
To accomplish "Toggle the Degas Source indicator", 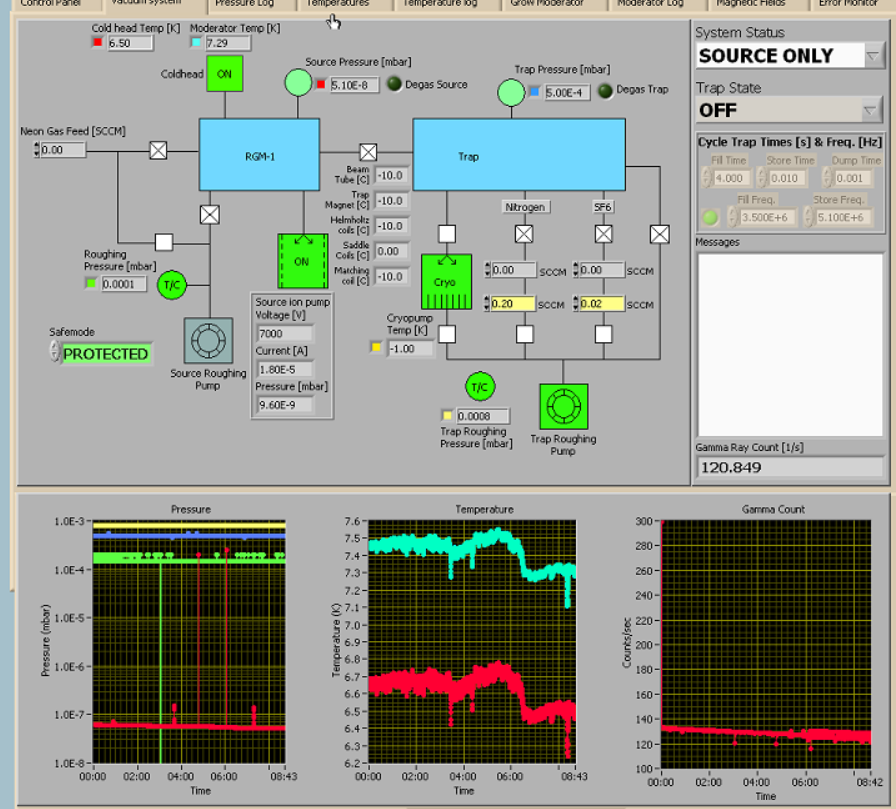I will (395, 84).
